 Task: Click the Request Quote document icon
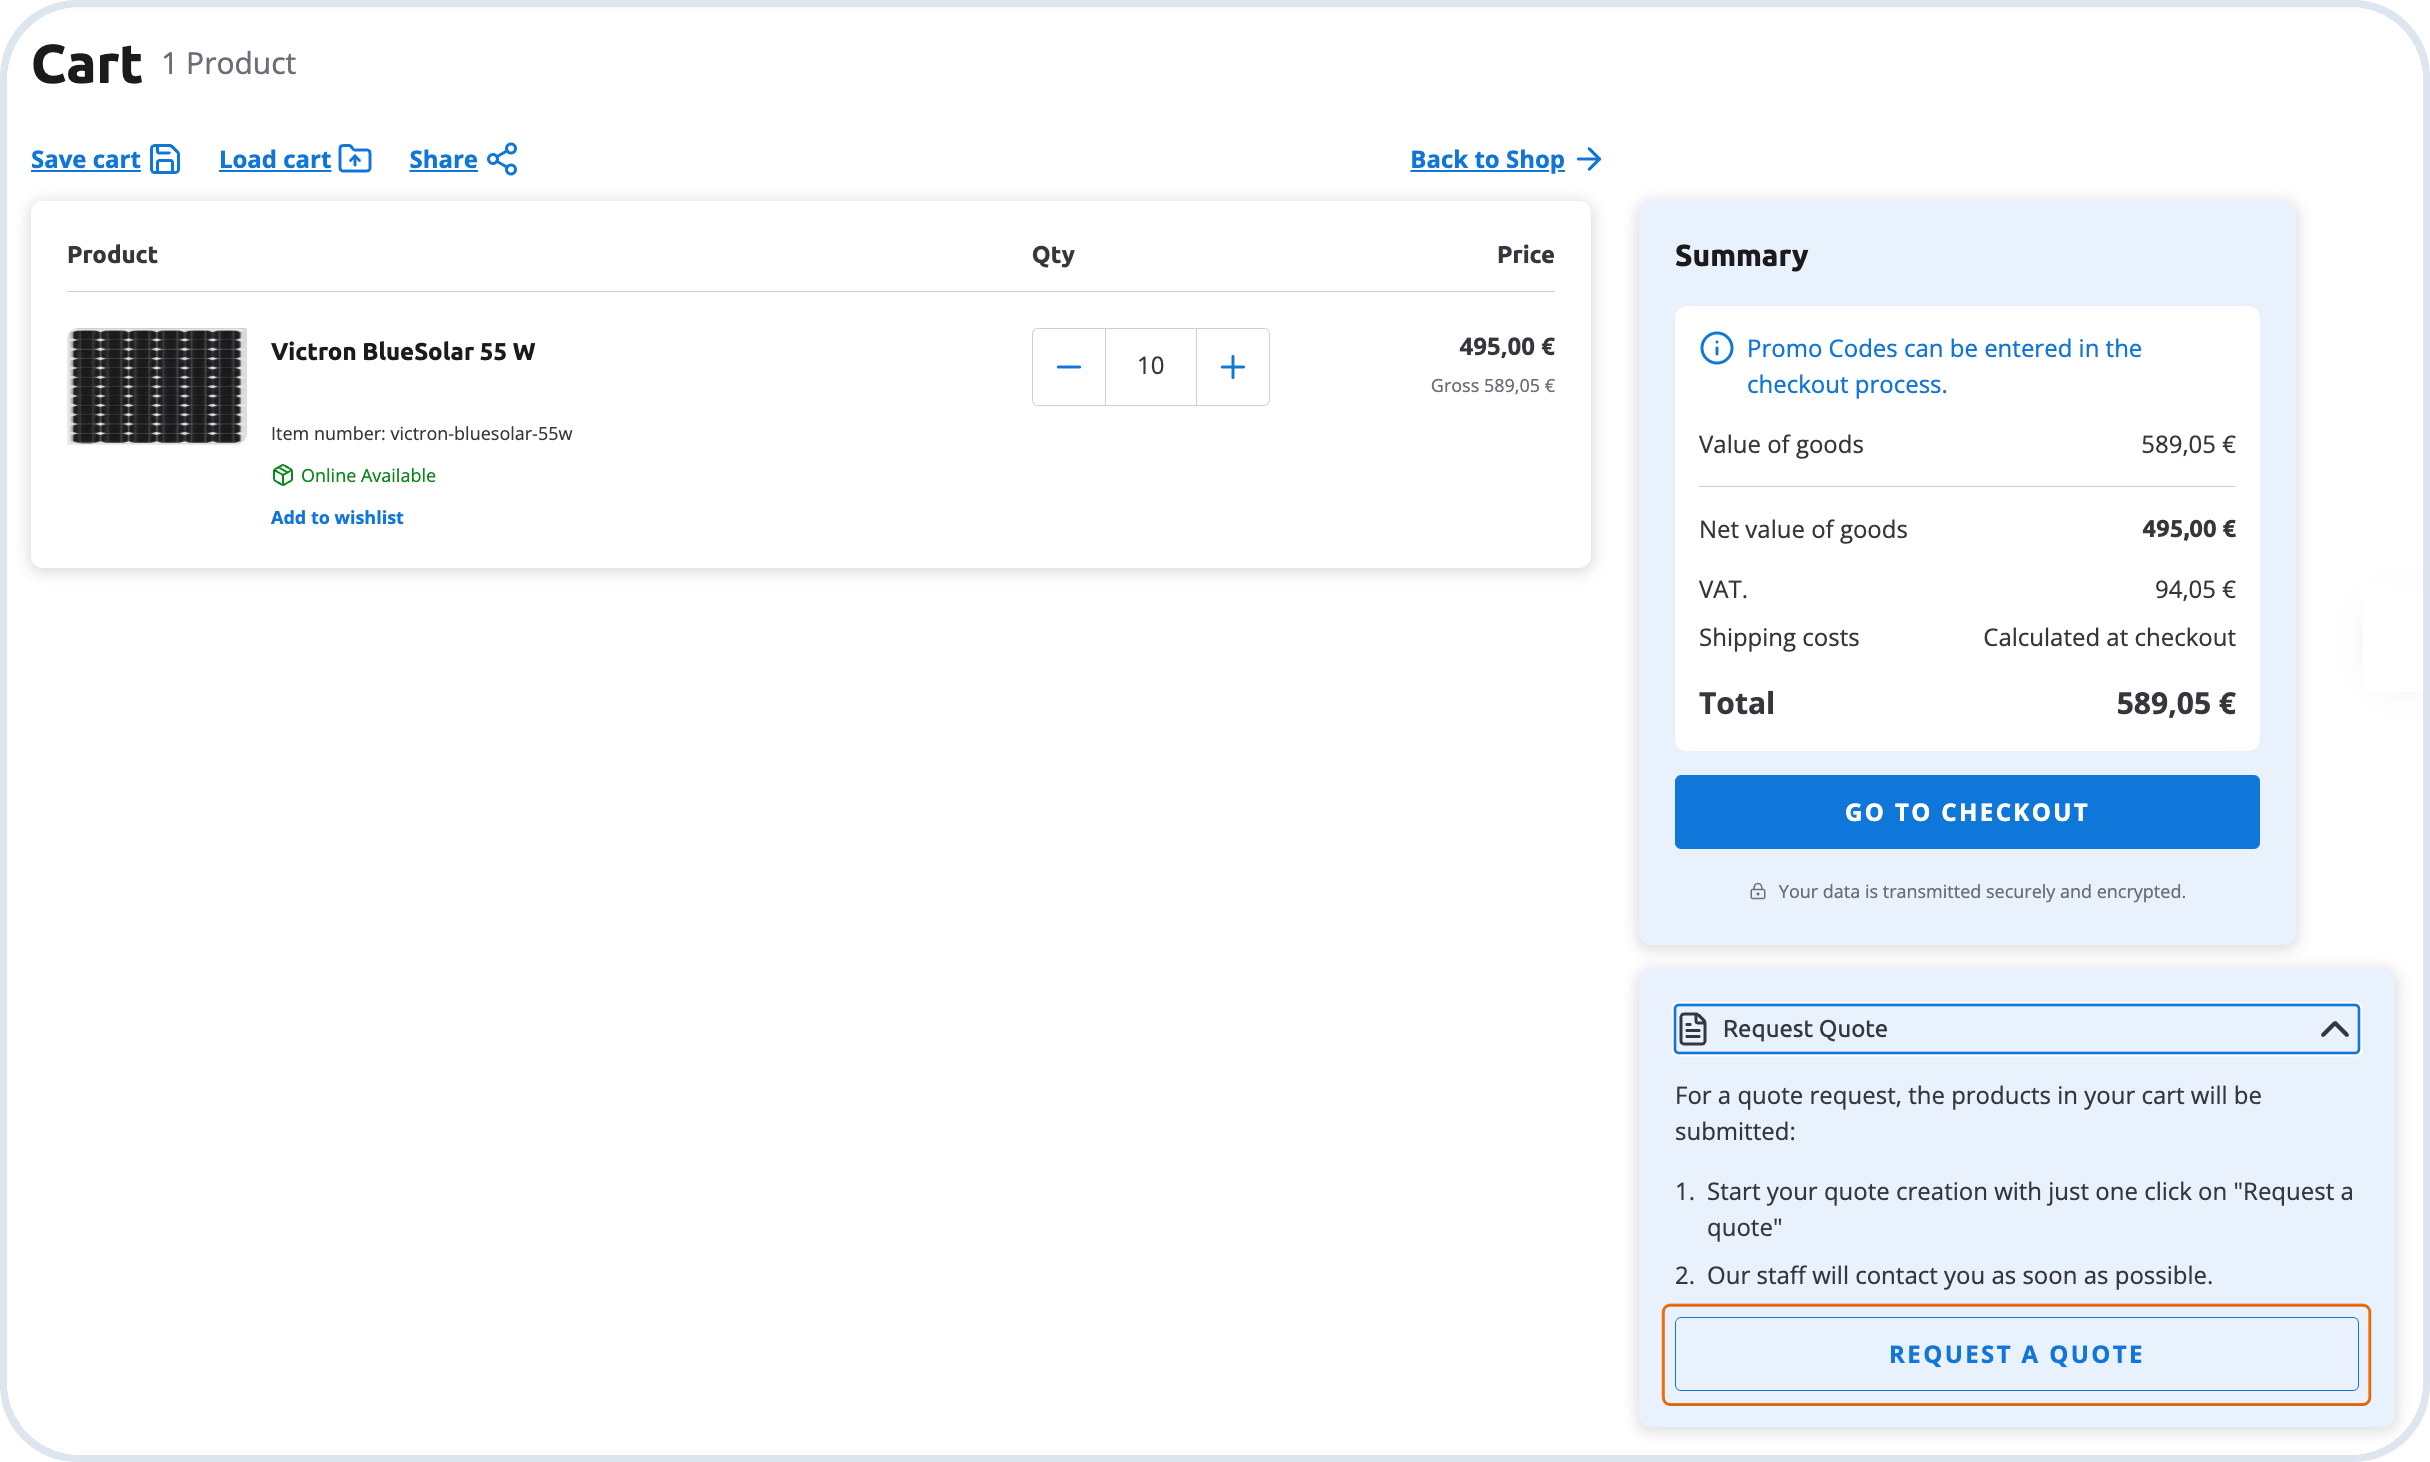[1693, 1028]
